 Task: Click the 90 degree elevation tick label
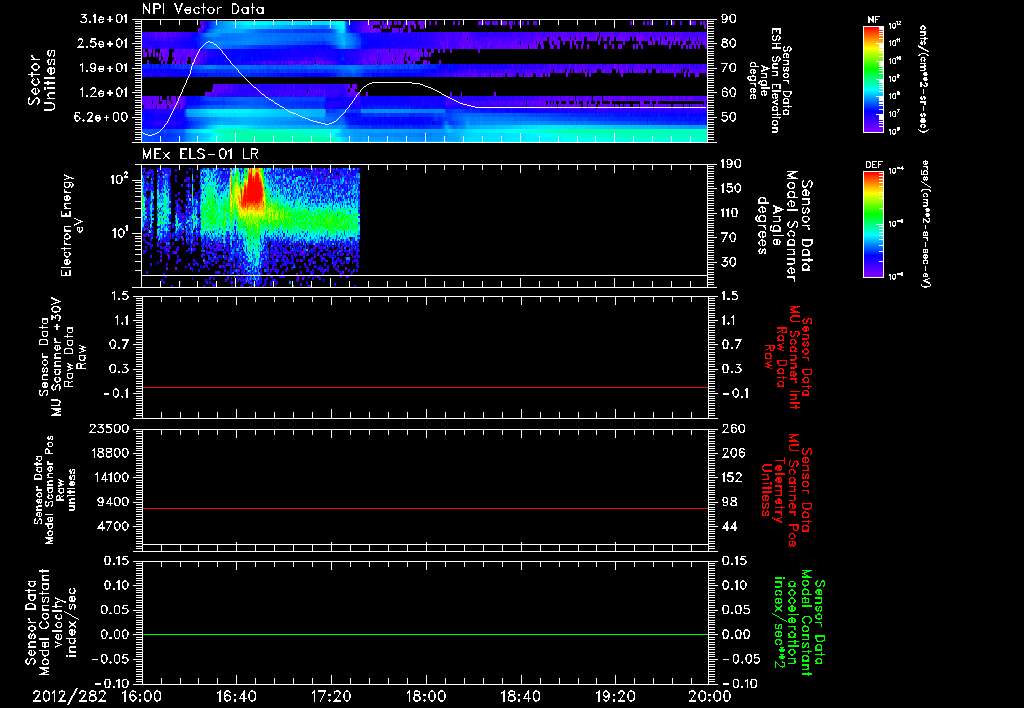pyautogui.click(x=729, y=19)
